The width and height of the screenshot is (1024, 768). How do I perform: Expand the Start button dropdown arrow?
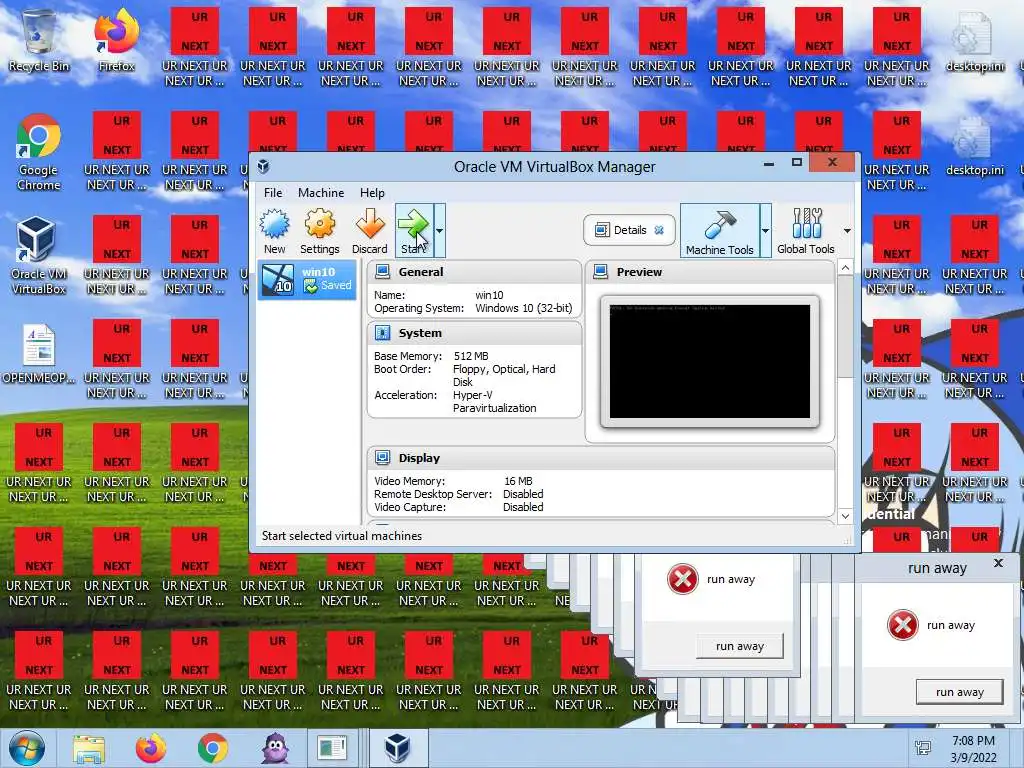click(x=440, y=231)
